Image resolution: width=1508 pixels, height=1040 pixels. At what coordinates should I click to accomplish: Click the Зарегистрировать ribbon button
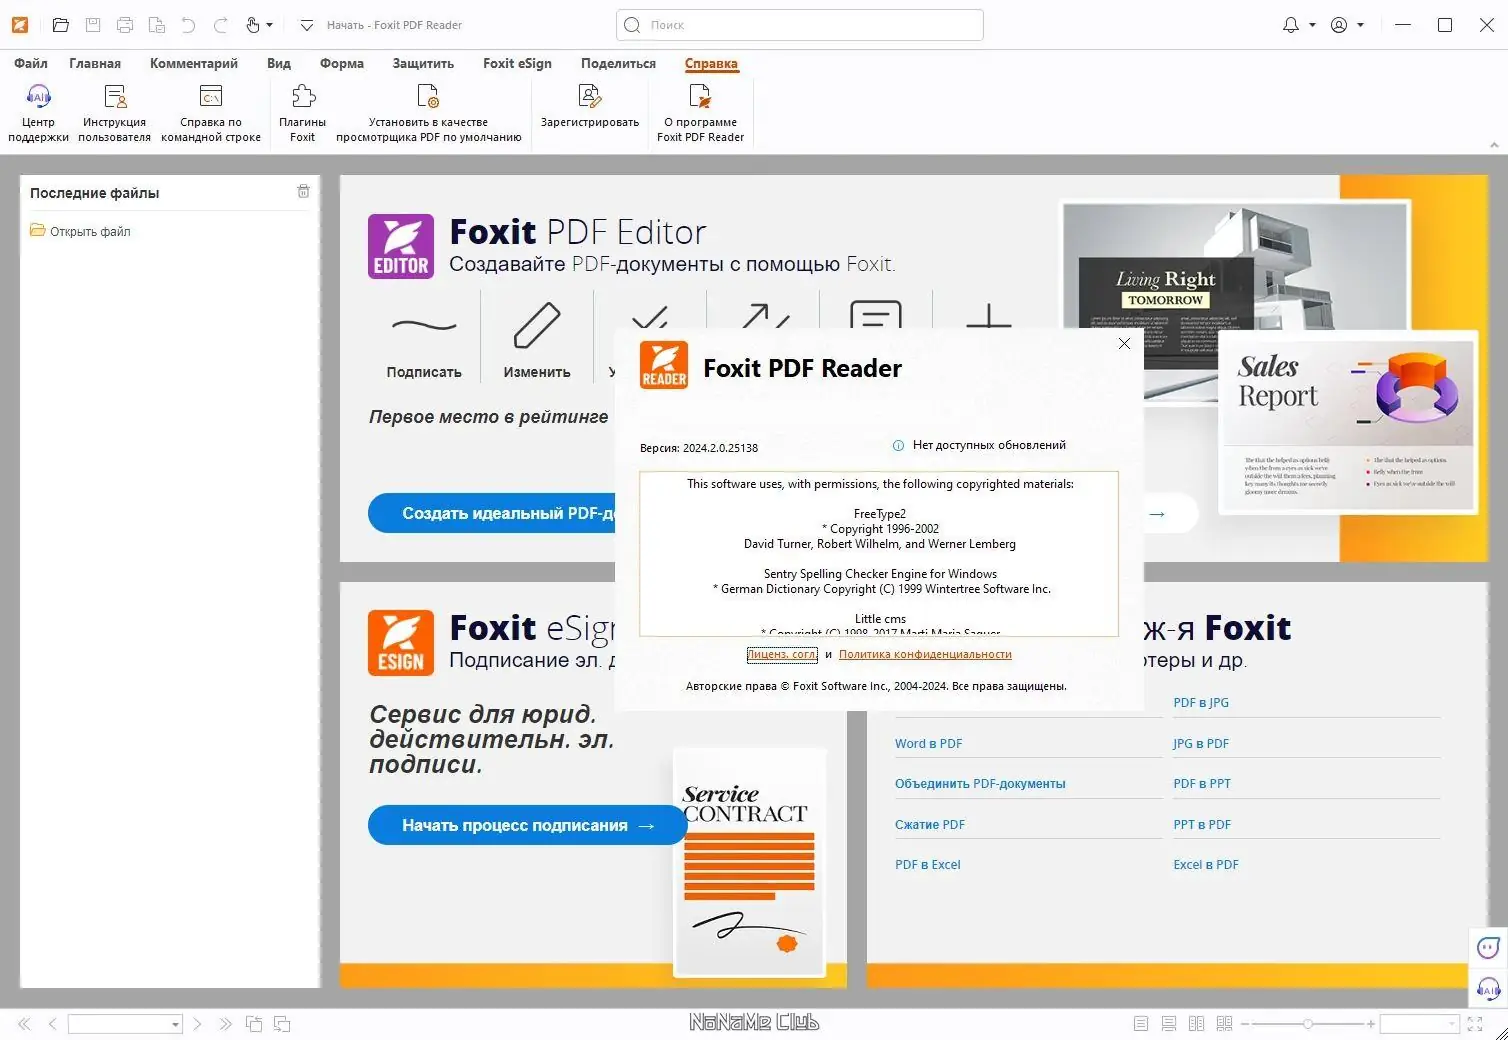(x=590, y=106)
